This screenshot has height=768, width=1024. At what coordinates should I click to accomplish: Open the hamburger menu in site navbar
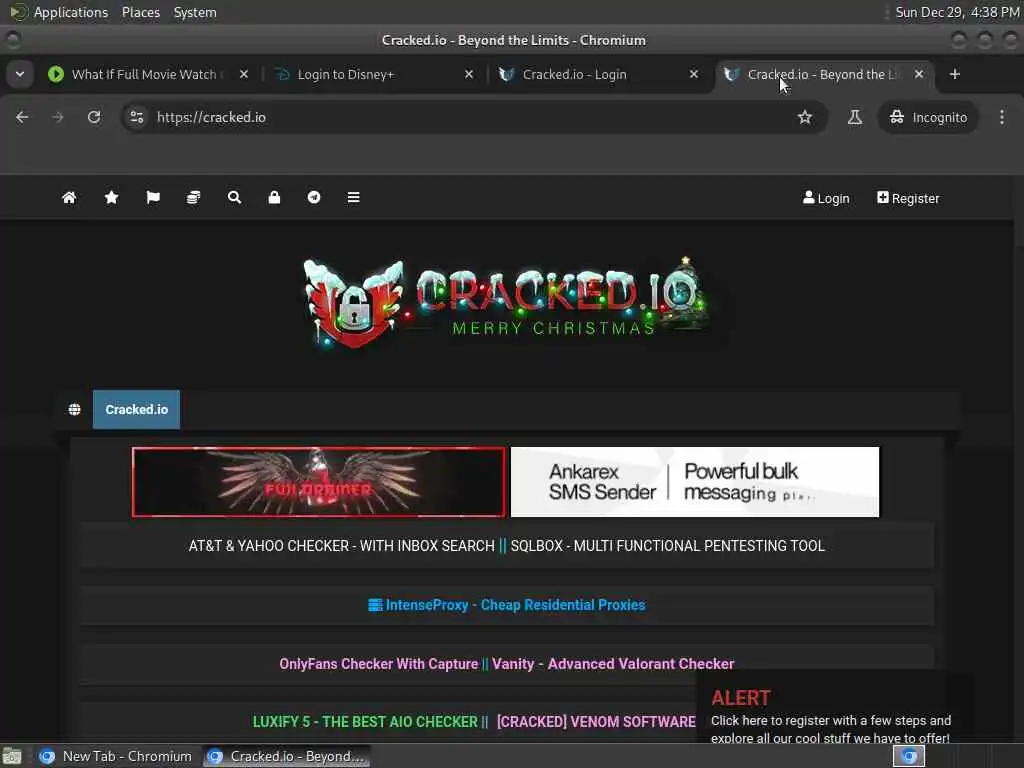point(353,197)
